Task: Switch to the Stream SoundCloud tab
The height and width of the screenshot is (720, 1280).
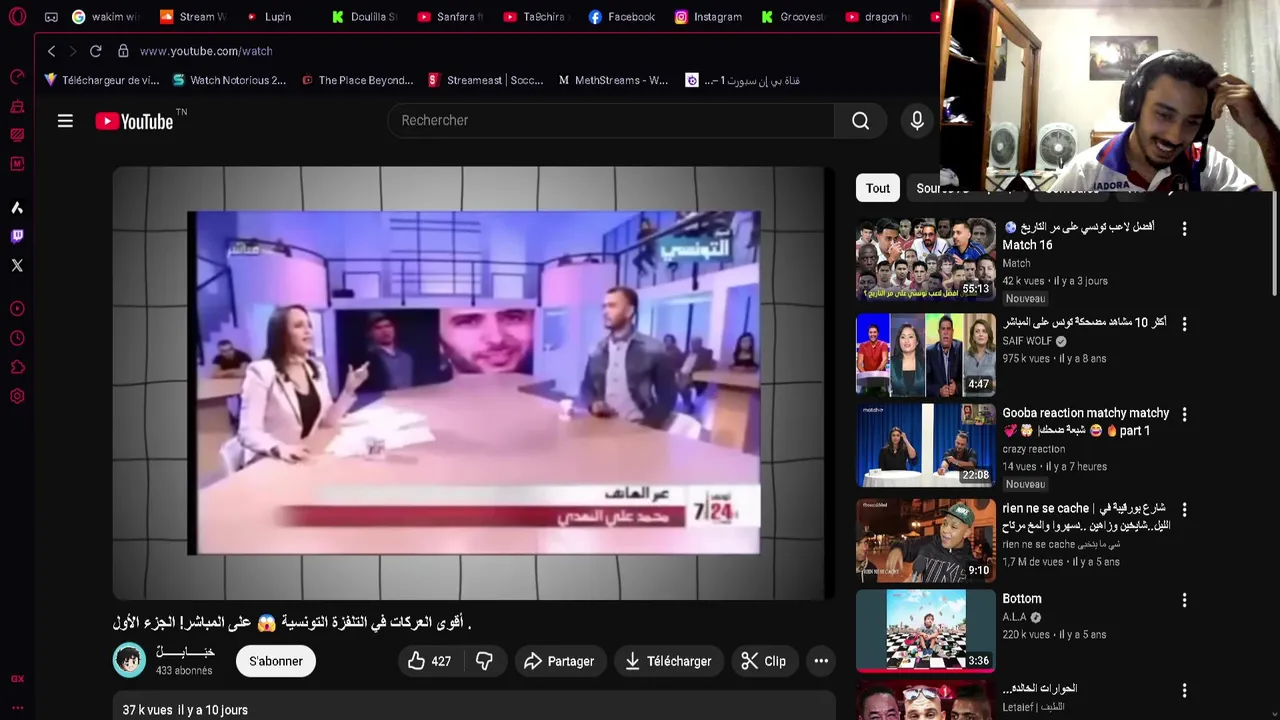Action: (x=193, y=17)
